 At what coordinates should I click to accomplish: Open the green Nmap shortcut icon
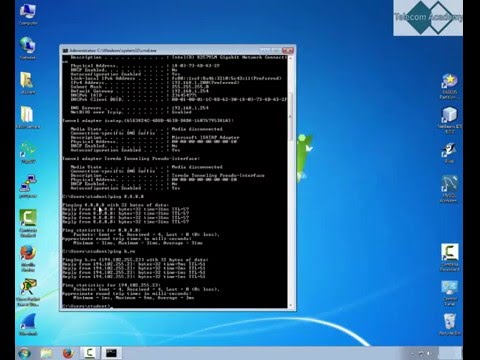tap(28, 152)
